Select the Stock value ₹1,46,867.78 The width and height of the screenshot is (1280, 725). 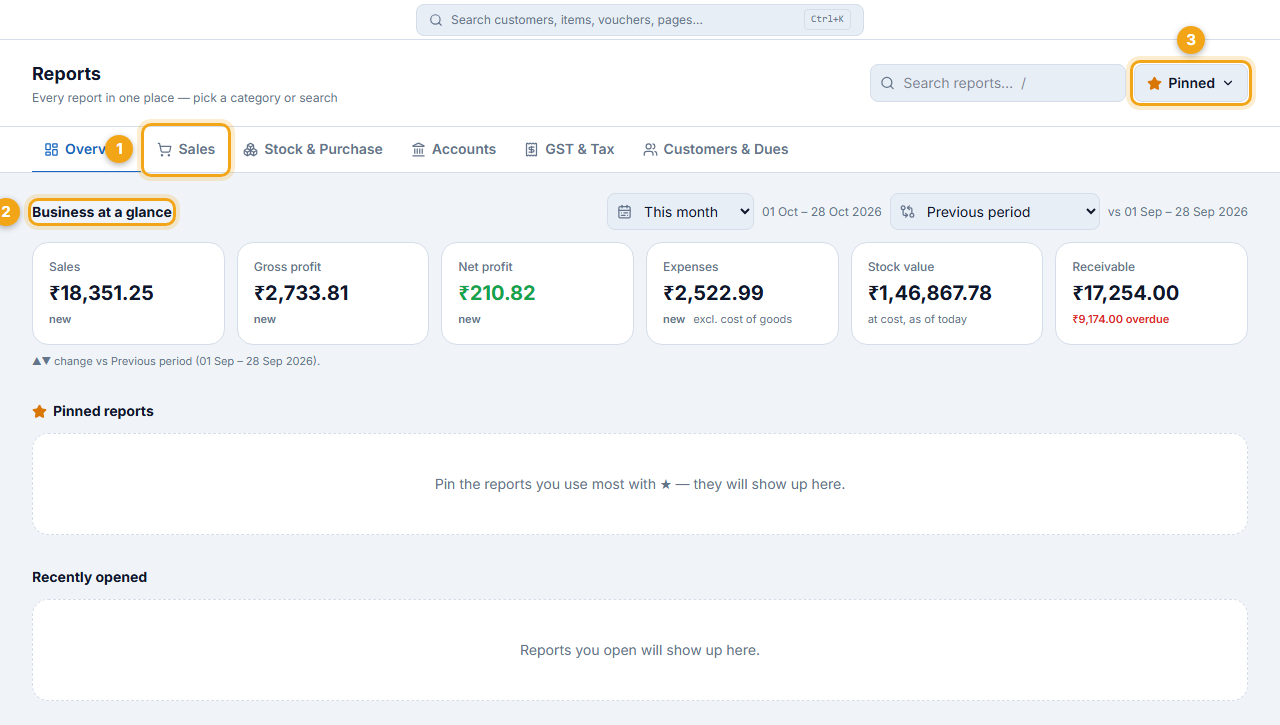point(930,293)
